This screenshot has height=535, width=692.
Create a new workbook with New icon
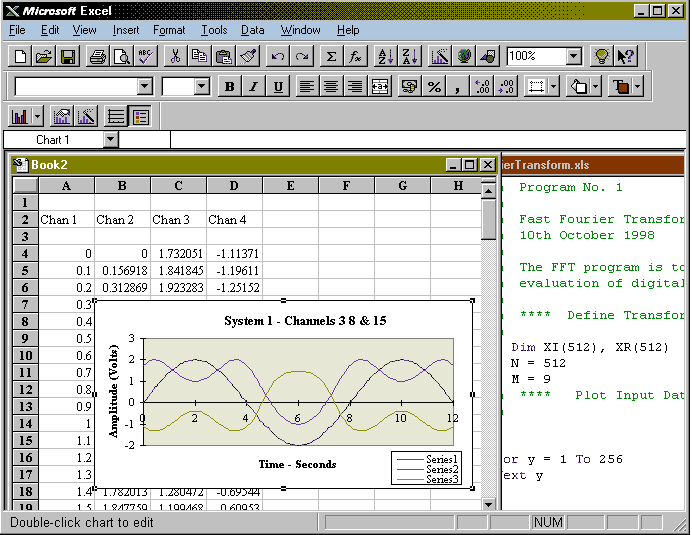point(20,57)
